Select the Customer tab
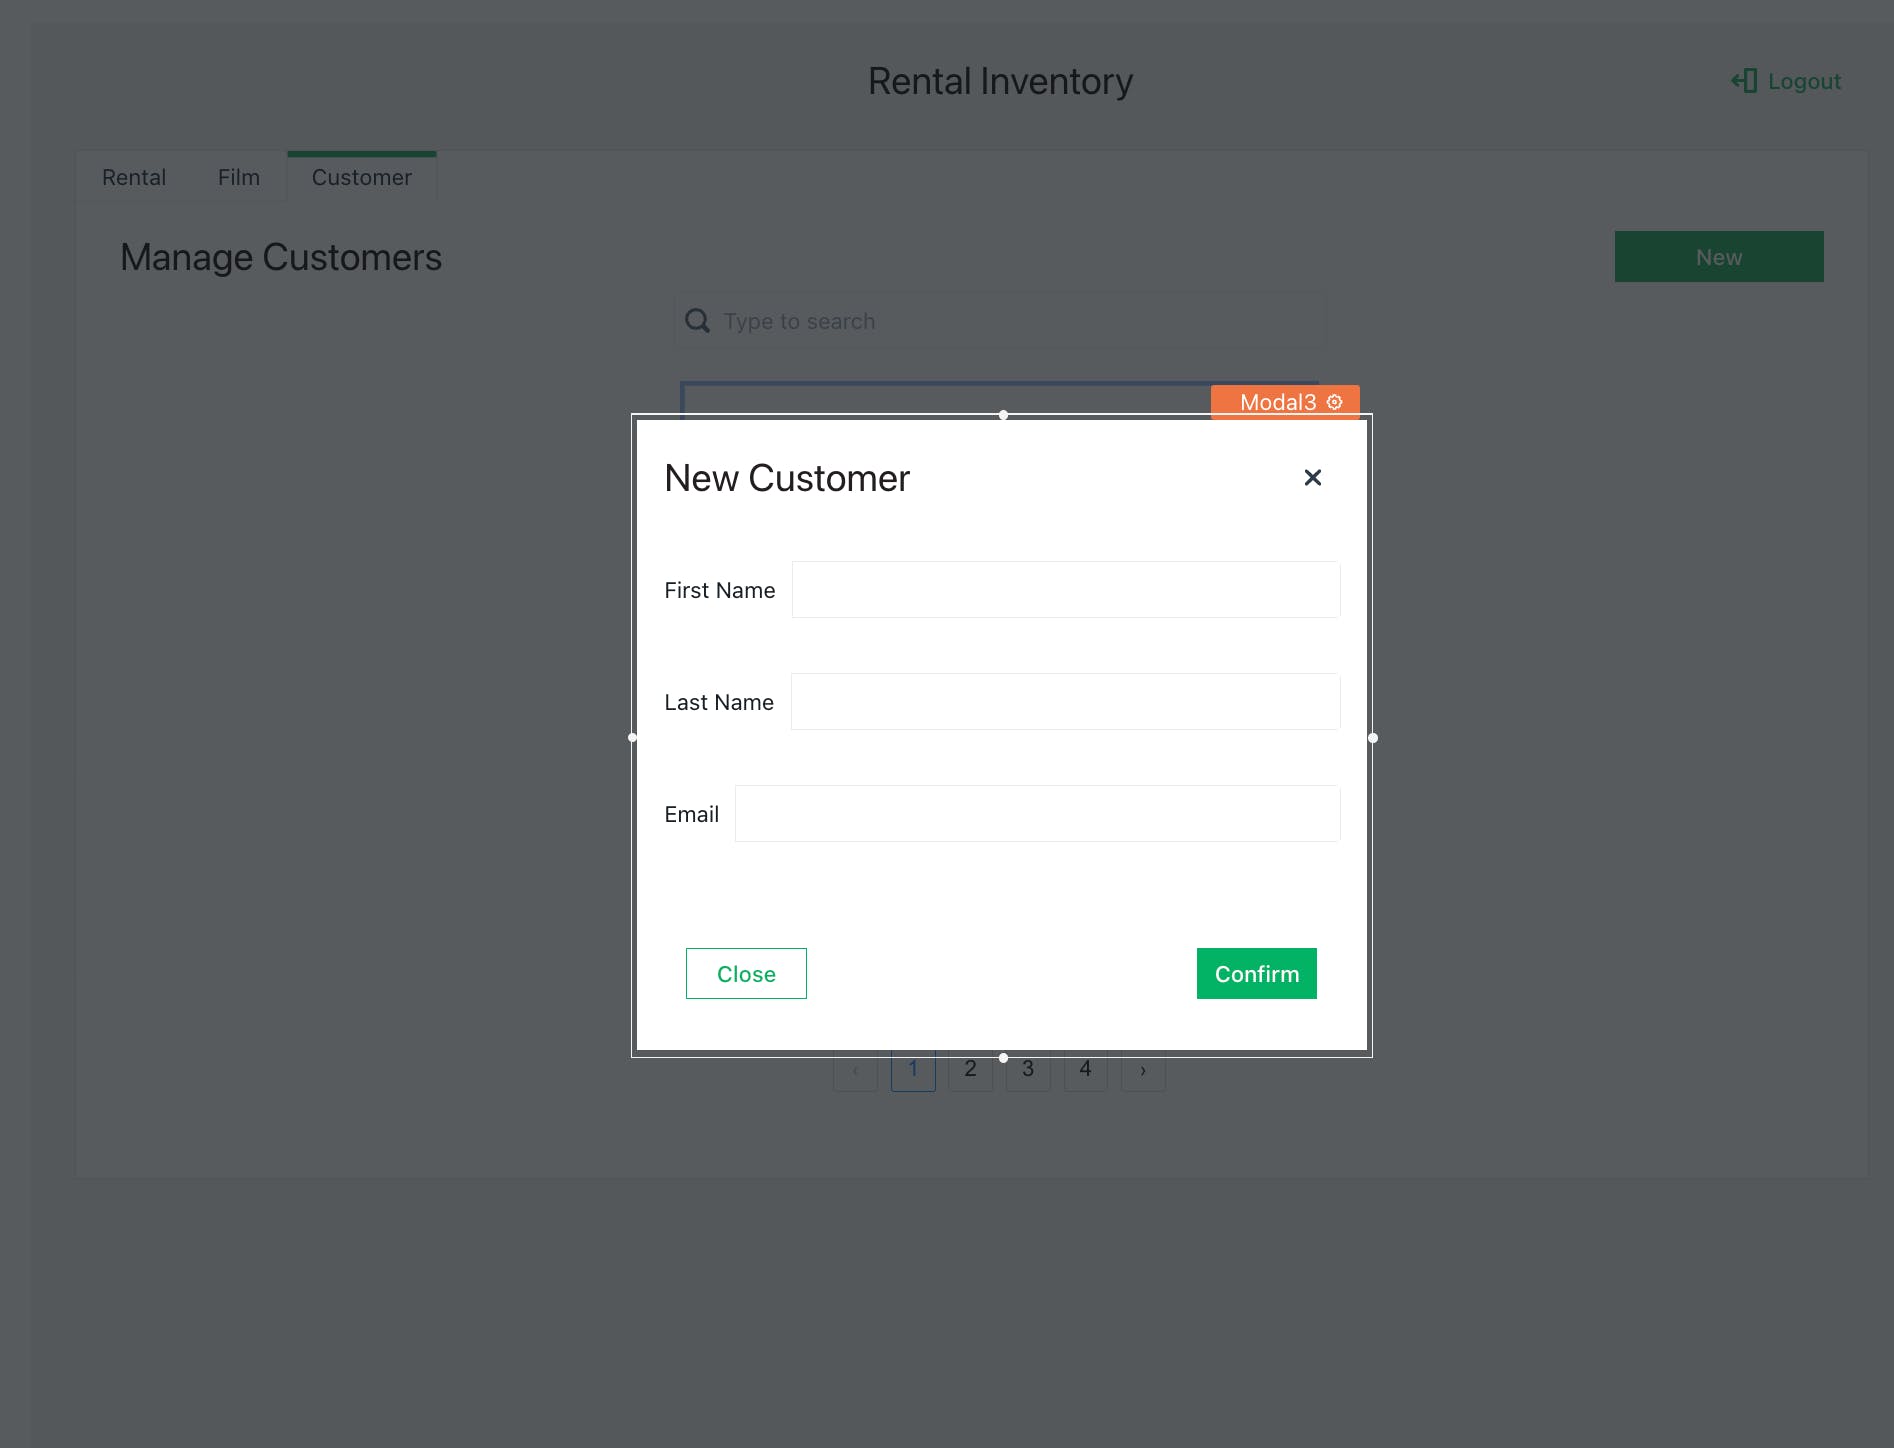Viewport: 1894px width, 1448px height. (361, 177)
